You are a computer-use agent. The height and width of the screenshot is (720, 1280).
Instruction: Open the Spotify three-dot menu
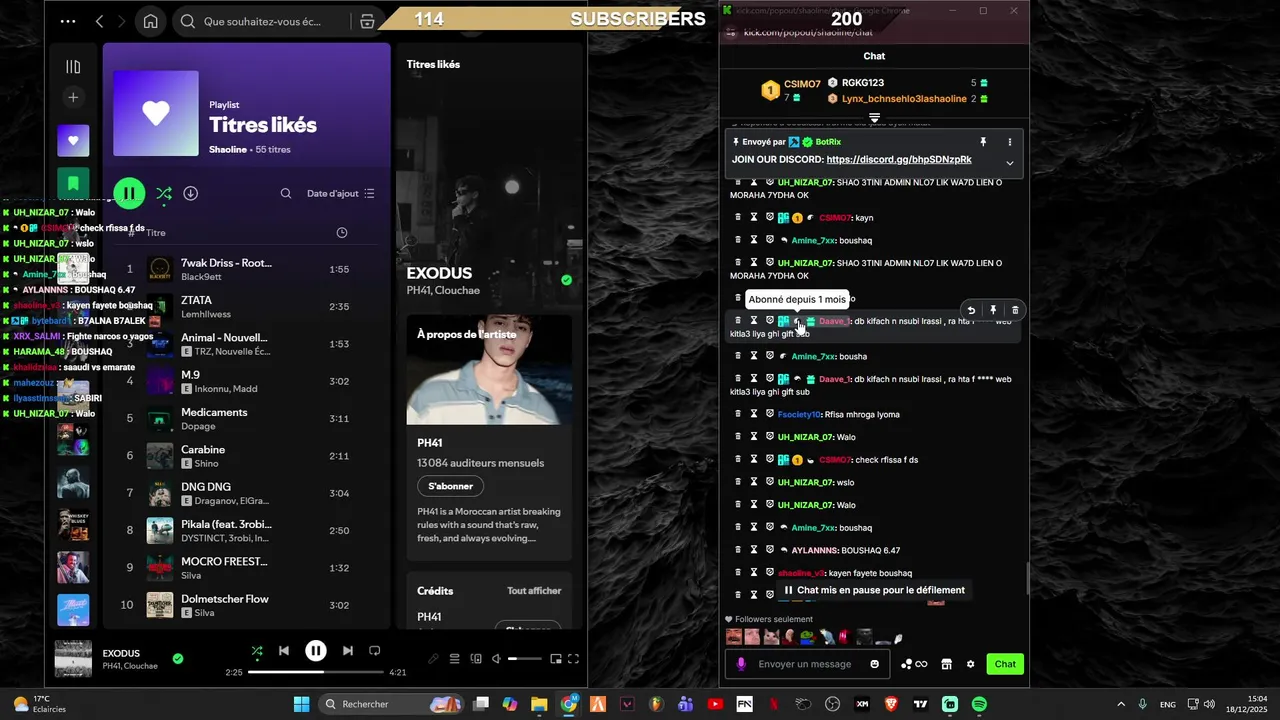[x=68, y=21]
